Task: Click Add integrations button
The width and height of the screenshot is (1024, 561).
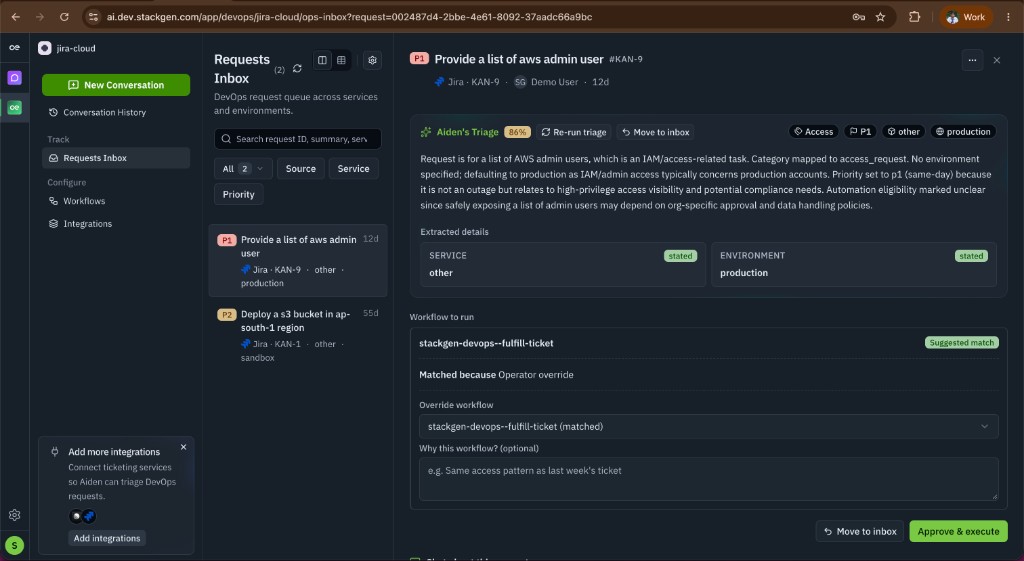Action: [107, 538]
